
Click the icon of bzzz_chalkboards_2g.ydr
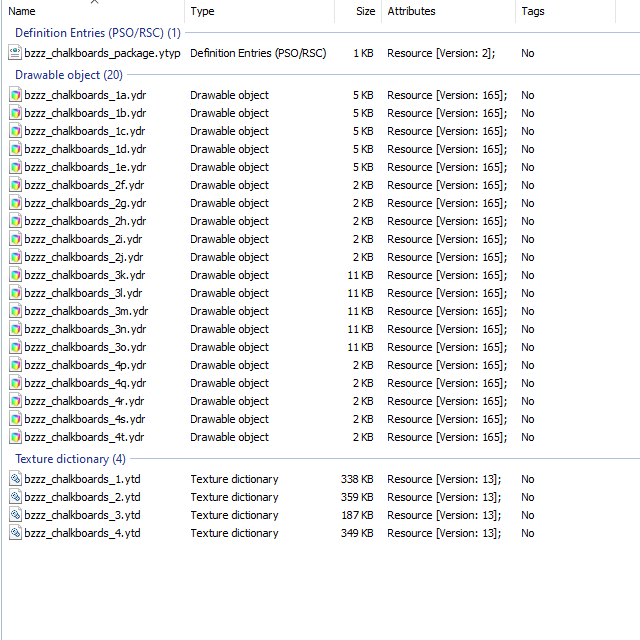tap(15, 203)
